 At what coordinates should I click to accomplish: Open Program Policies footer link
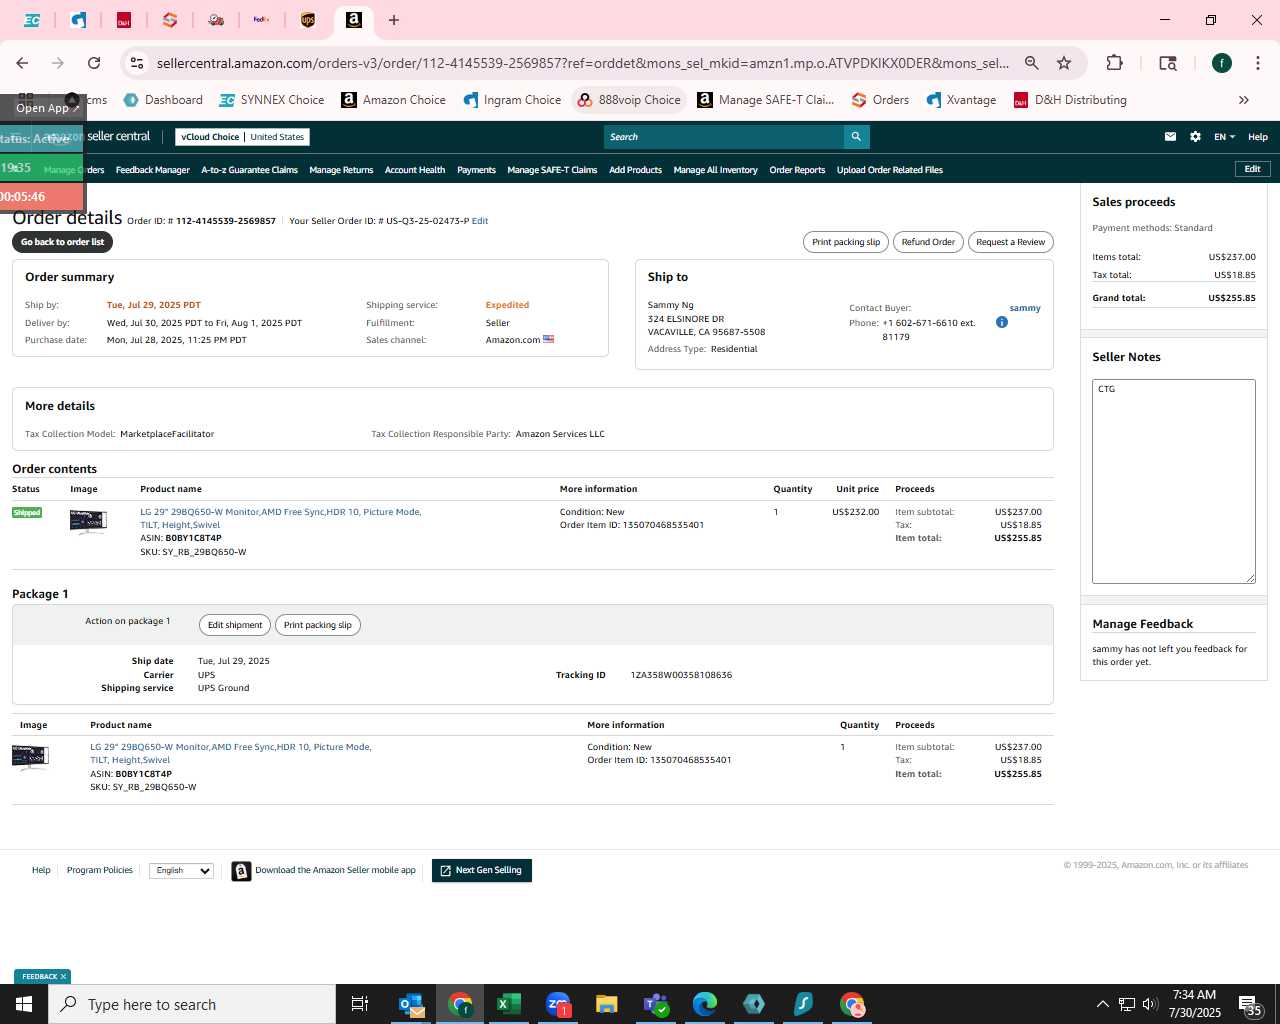tap(100, 871)
